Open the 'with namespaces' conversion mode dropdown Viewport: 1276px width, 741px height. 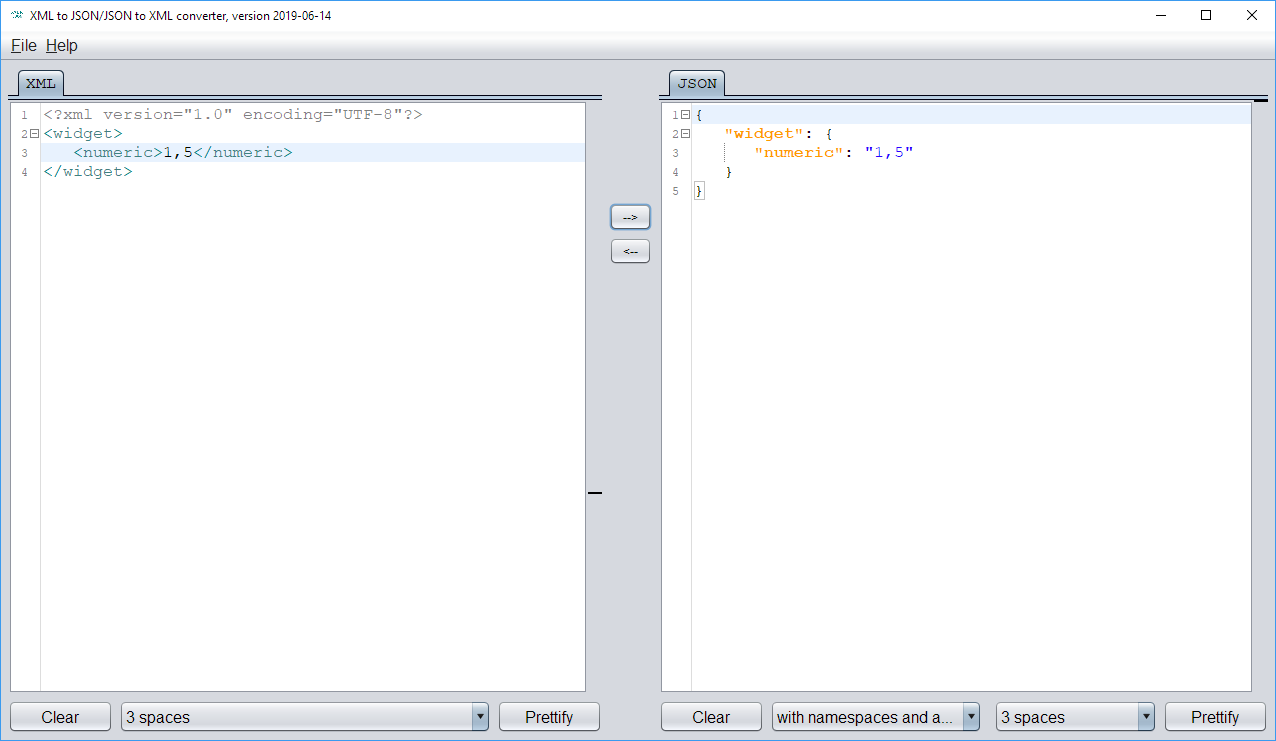pos(971,717)
